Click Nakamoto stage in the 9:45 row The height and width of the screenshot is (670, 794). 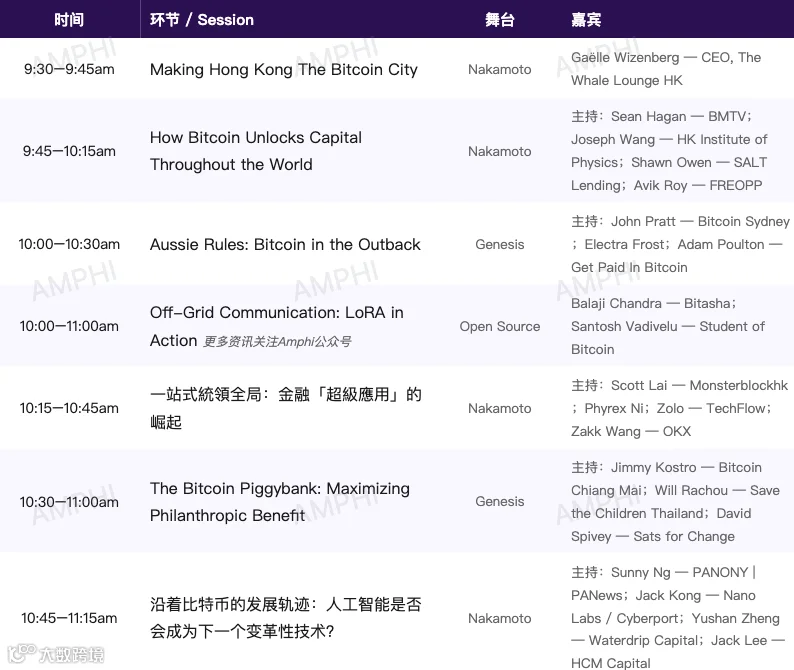click(500, 151)
